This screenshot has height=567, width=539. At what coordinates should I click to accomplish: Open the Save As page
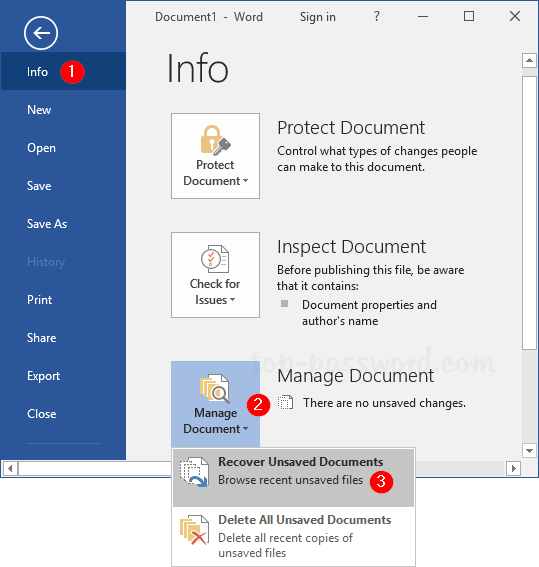coord(47,224)
